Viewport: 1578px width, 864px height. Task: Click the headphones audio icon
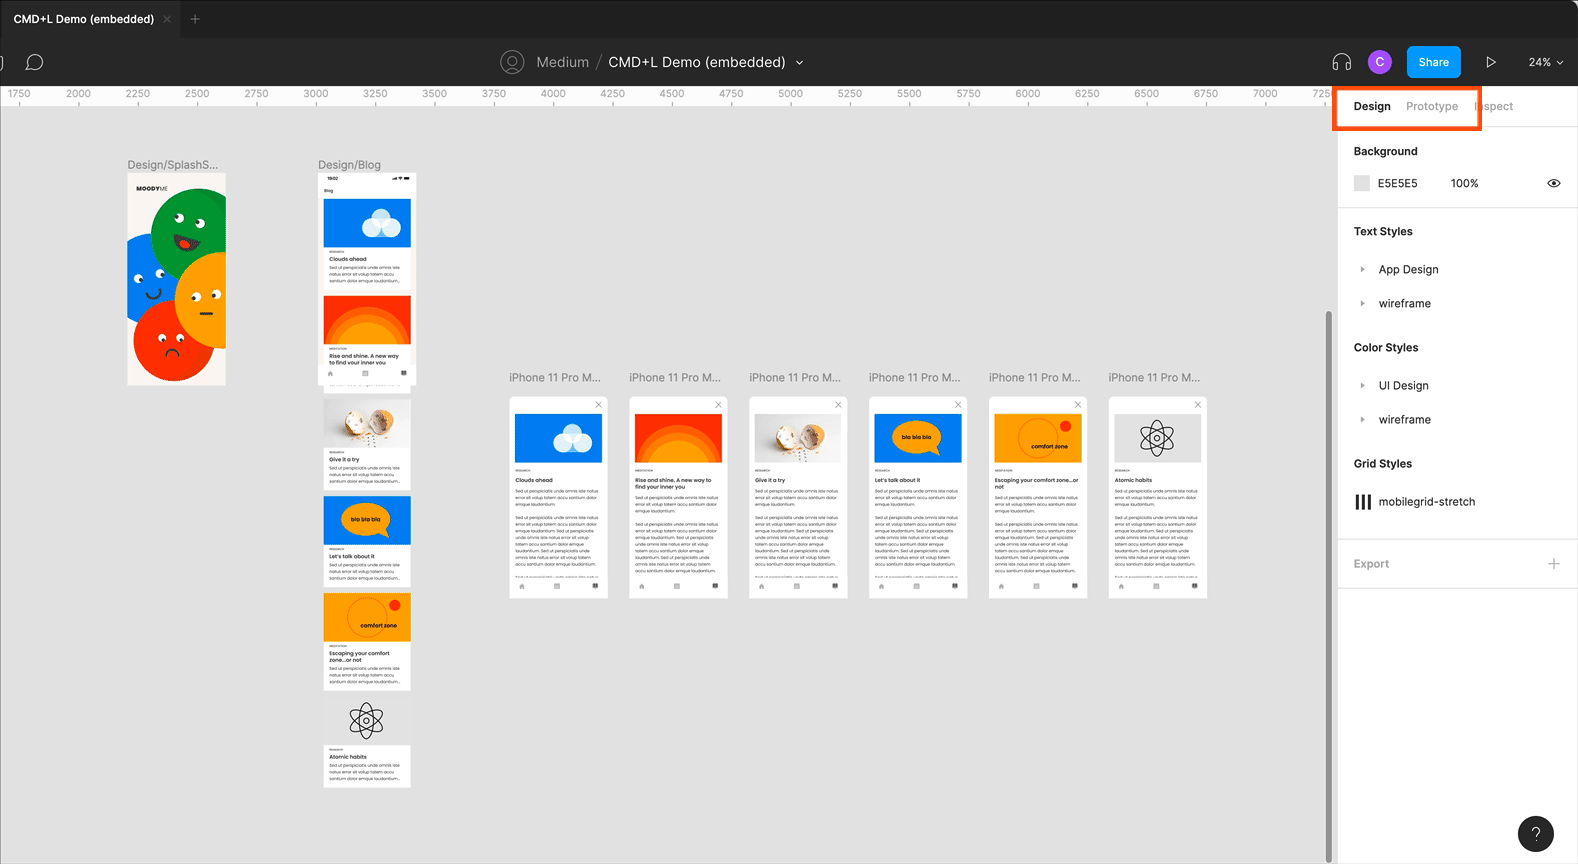click(x=1341, y=62)
